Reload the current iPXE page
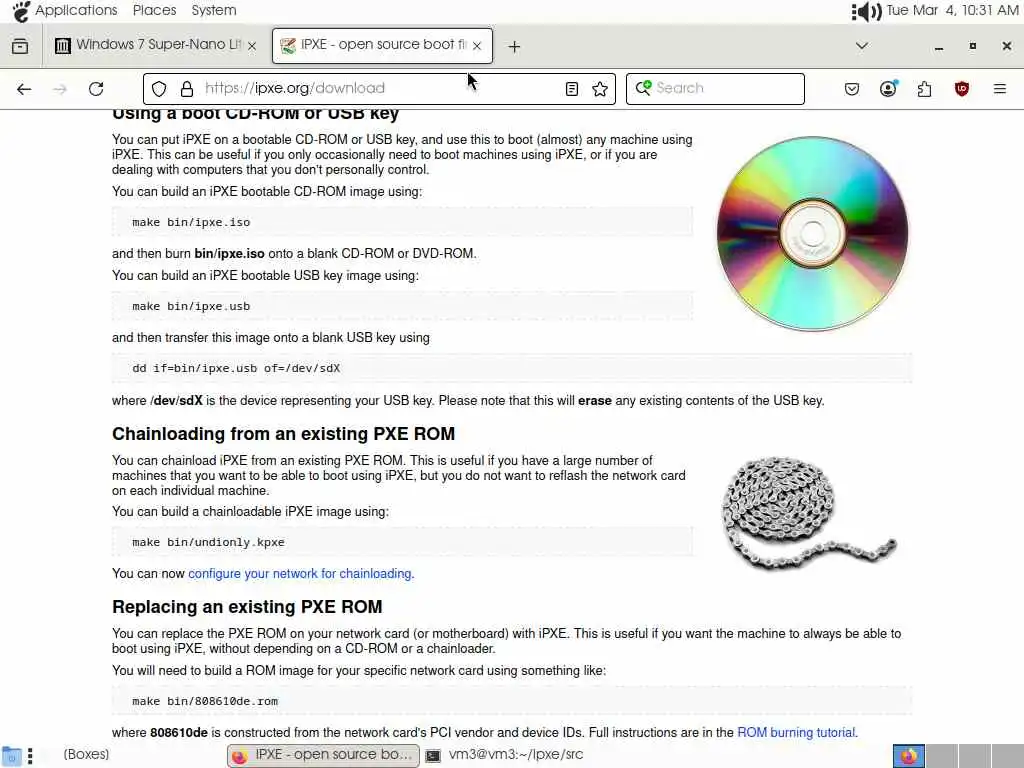 (96, 89)
